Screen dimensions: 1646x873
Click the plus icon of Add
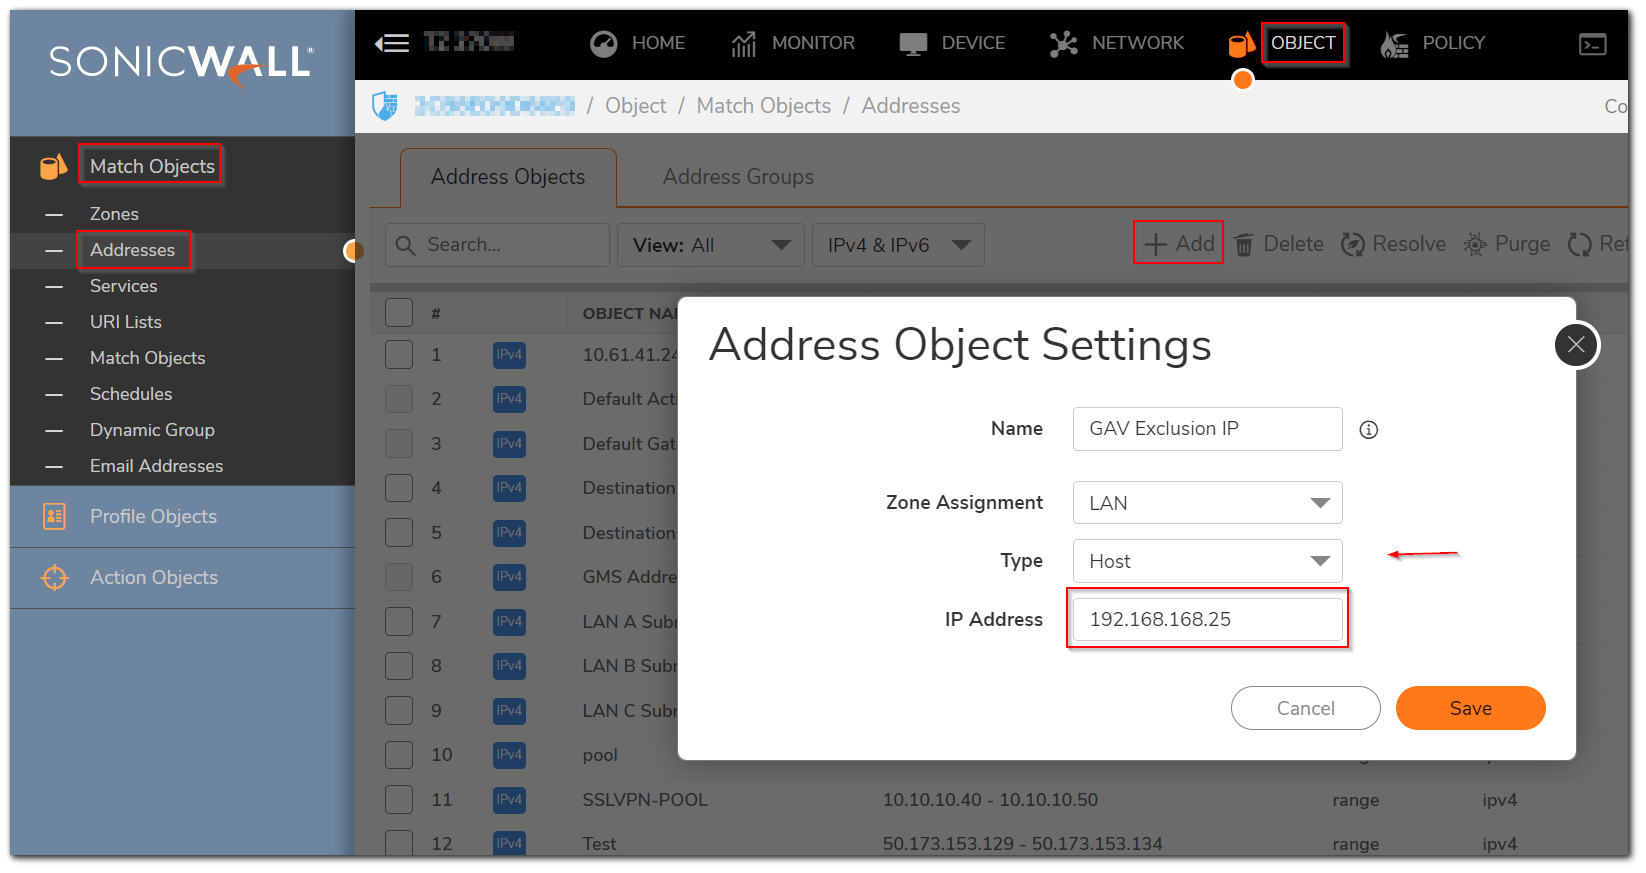pos(1156,245)
